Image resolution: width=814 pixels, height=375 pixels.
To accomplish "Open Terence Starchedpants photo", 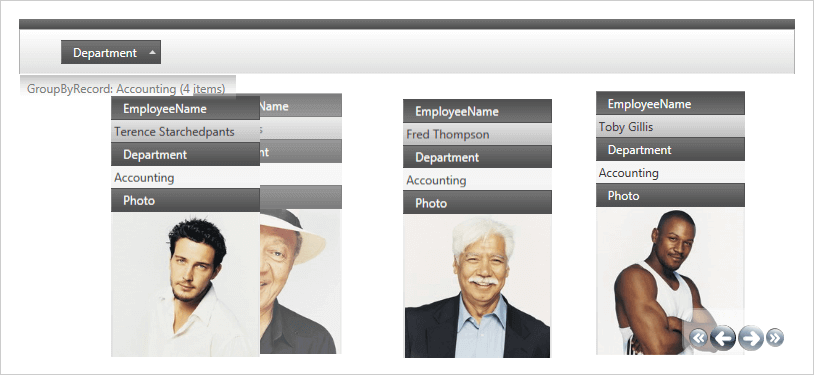I will click(x=185, y=284).
